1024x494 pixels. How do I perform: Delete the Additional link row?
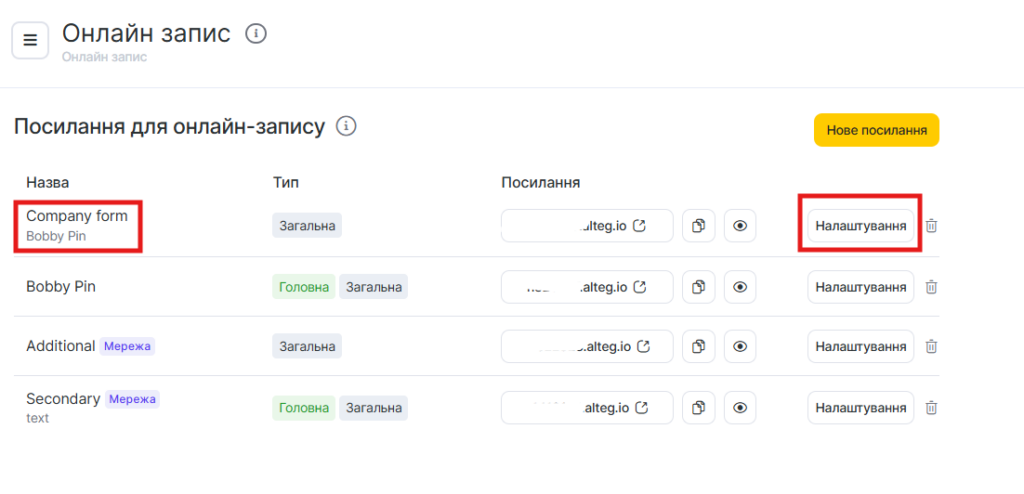[x=931, y=347]
